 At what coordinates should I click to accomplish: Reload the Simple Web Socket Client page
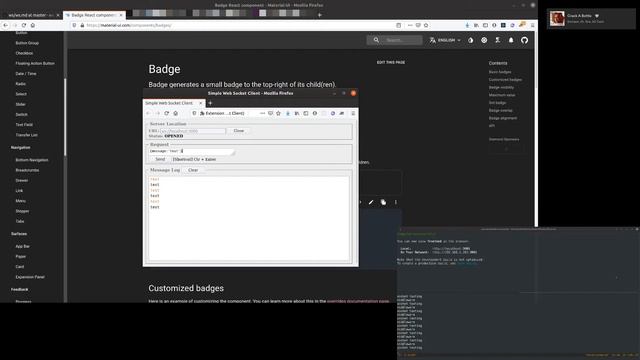coord(167,113)
